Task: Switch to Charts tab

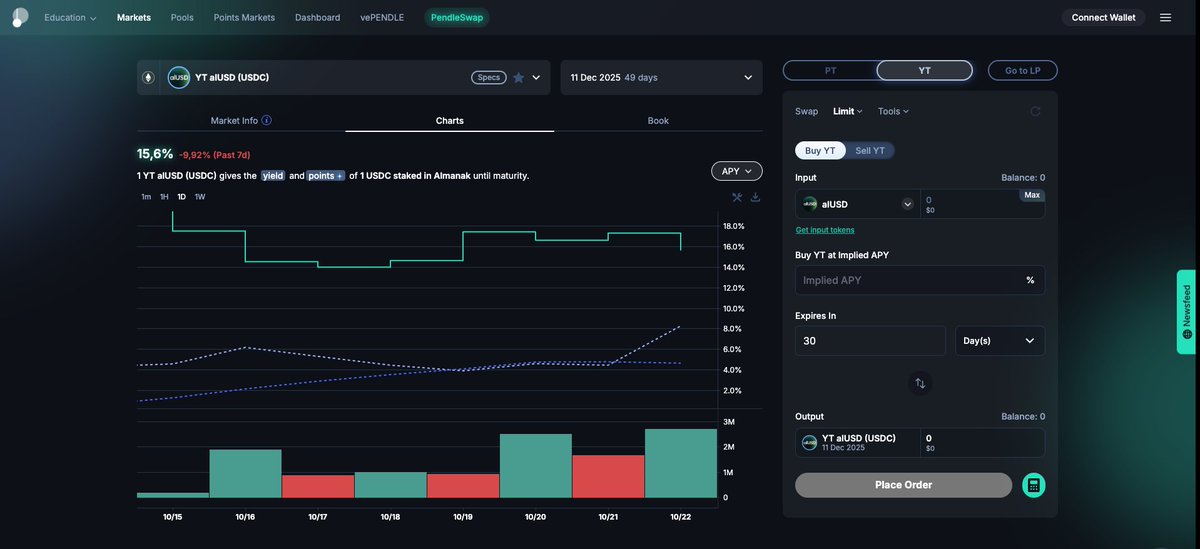Action: coord(449,120)
